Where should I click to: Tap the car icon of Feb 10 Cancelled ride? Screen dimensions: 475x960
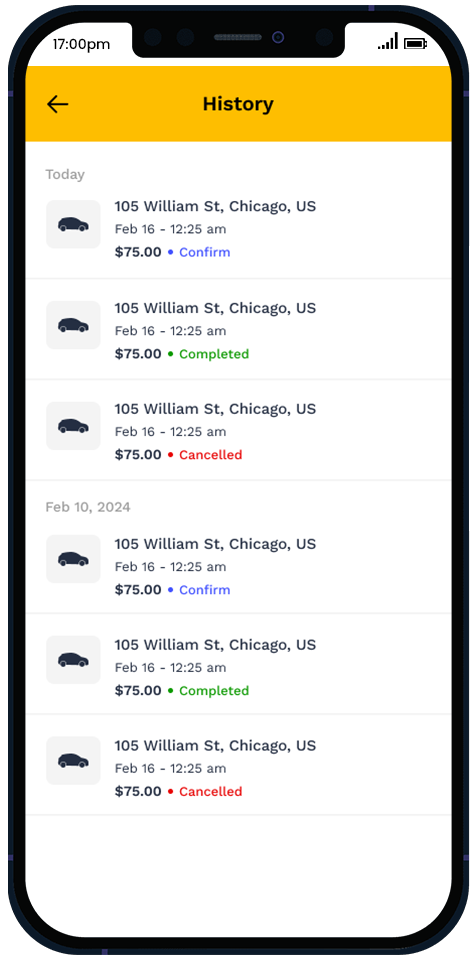pos(73,760)
